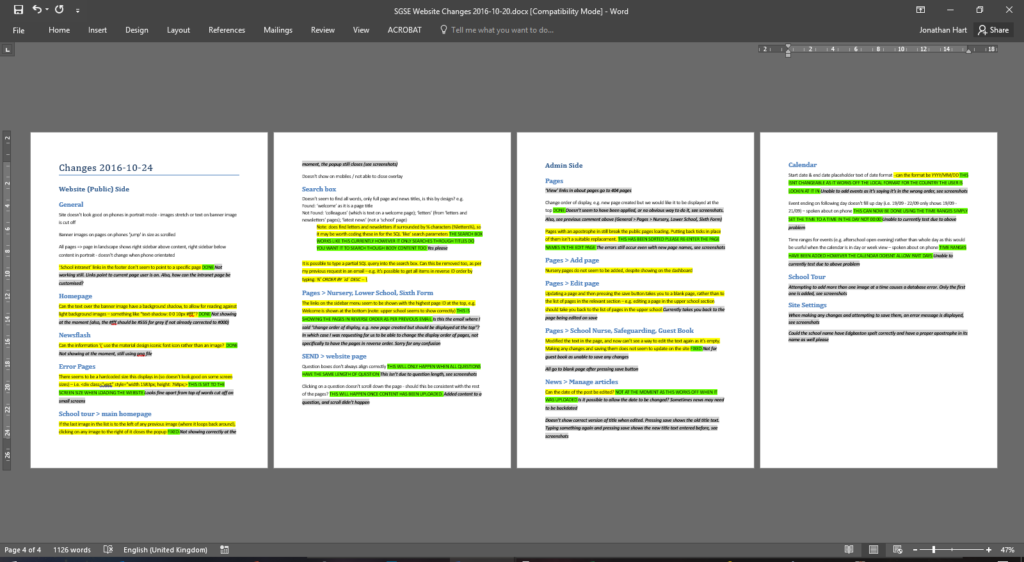Click the 'Admin Side' heading
Screen dimensions: 1024x562
pyautogui.click(x=564, y=165)
